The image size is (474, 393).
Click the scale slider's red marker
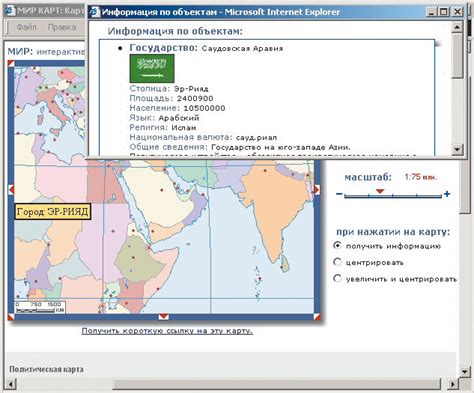[380, 191]
